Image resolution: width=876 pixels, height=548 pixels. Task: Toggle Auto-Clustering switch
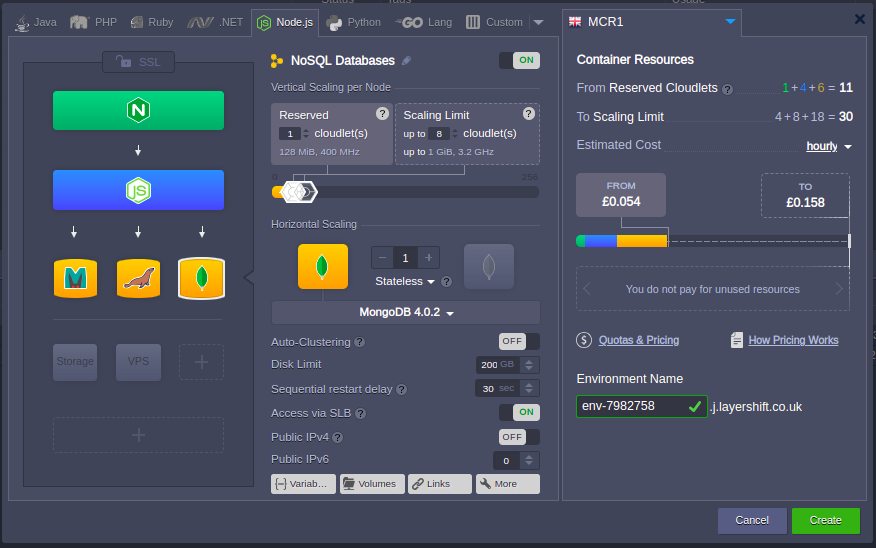(520, 341)
